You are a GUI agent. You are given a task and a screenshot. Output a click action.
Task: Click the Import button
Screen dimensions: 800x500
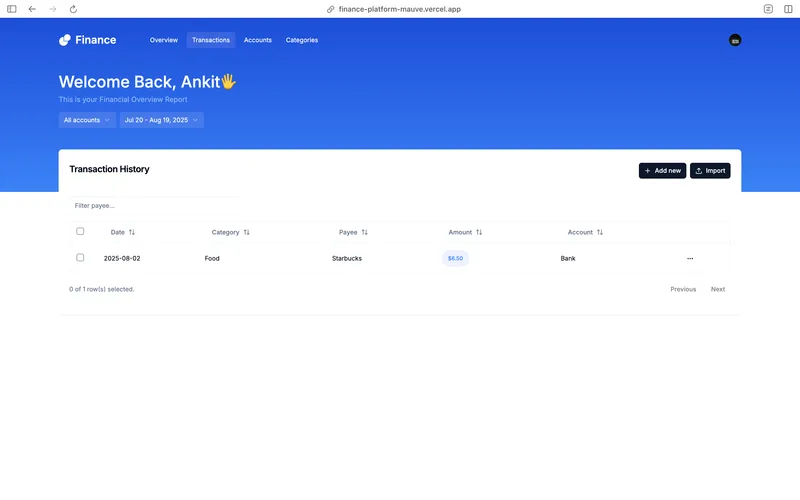(710, 171)
